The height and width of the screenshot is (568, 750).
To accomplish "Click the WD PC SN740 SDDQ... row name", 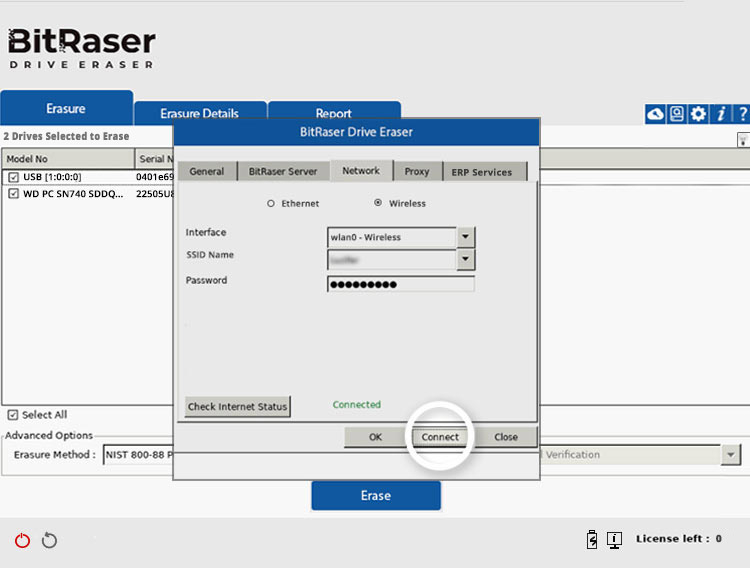I will (x=73, y=194).
